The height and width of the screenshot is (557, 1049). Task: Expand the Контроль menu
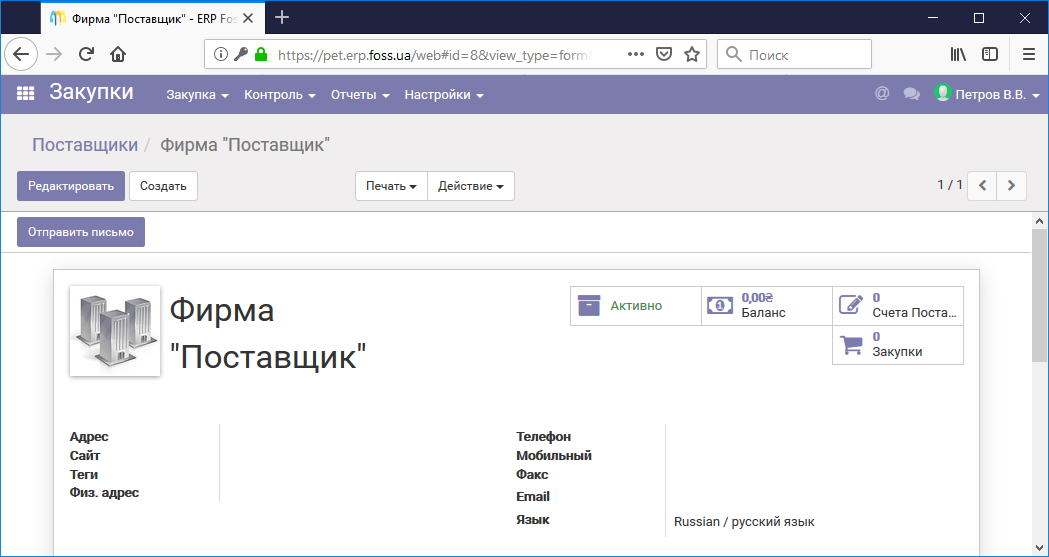point(280,95)
